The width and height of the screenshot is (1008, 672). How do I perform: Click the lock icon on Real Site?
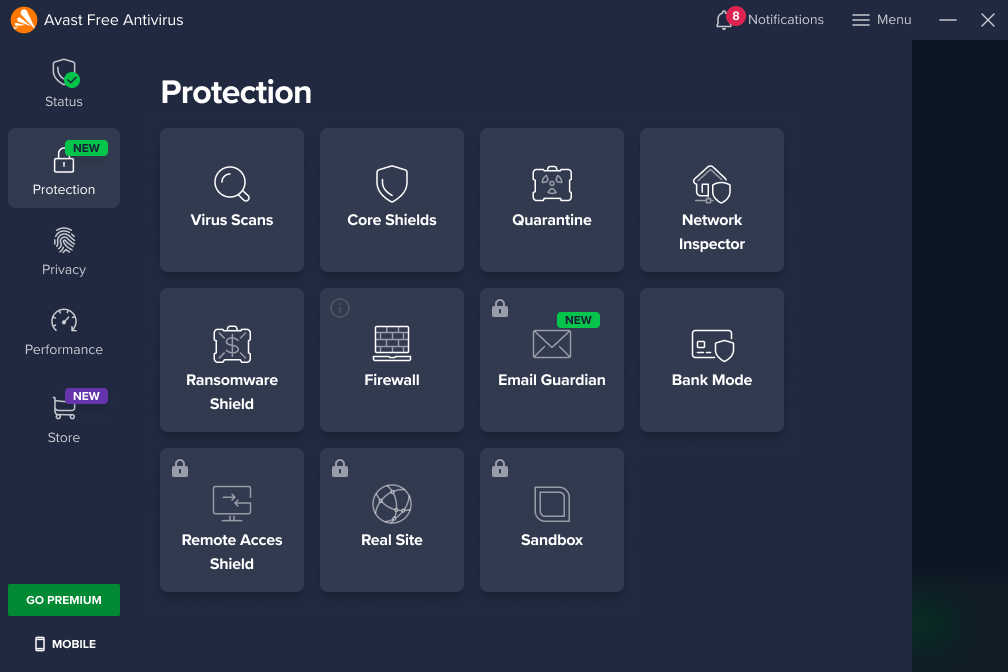(x=339, y=468)
